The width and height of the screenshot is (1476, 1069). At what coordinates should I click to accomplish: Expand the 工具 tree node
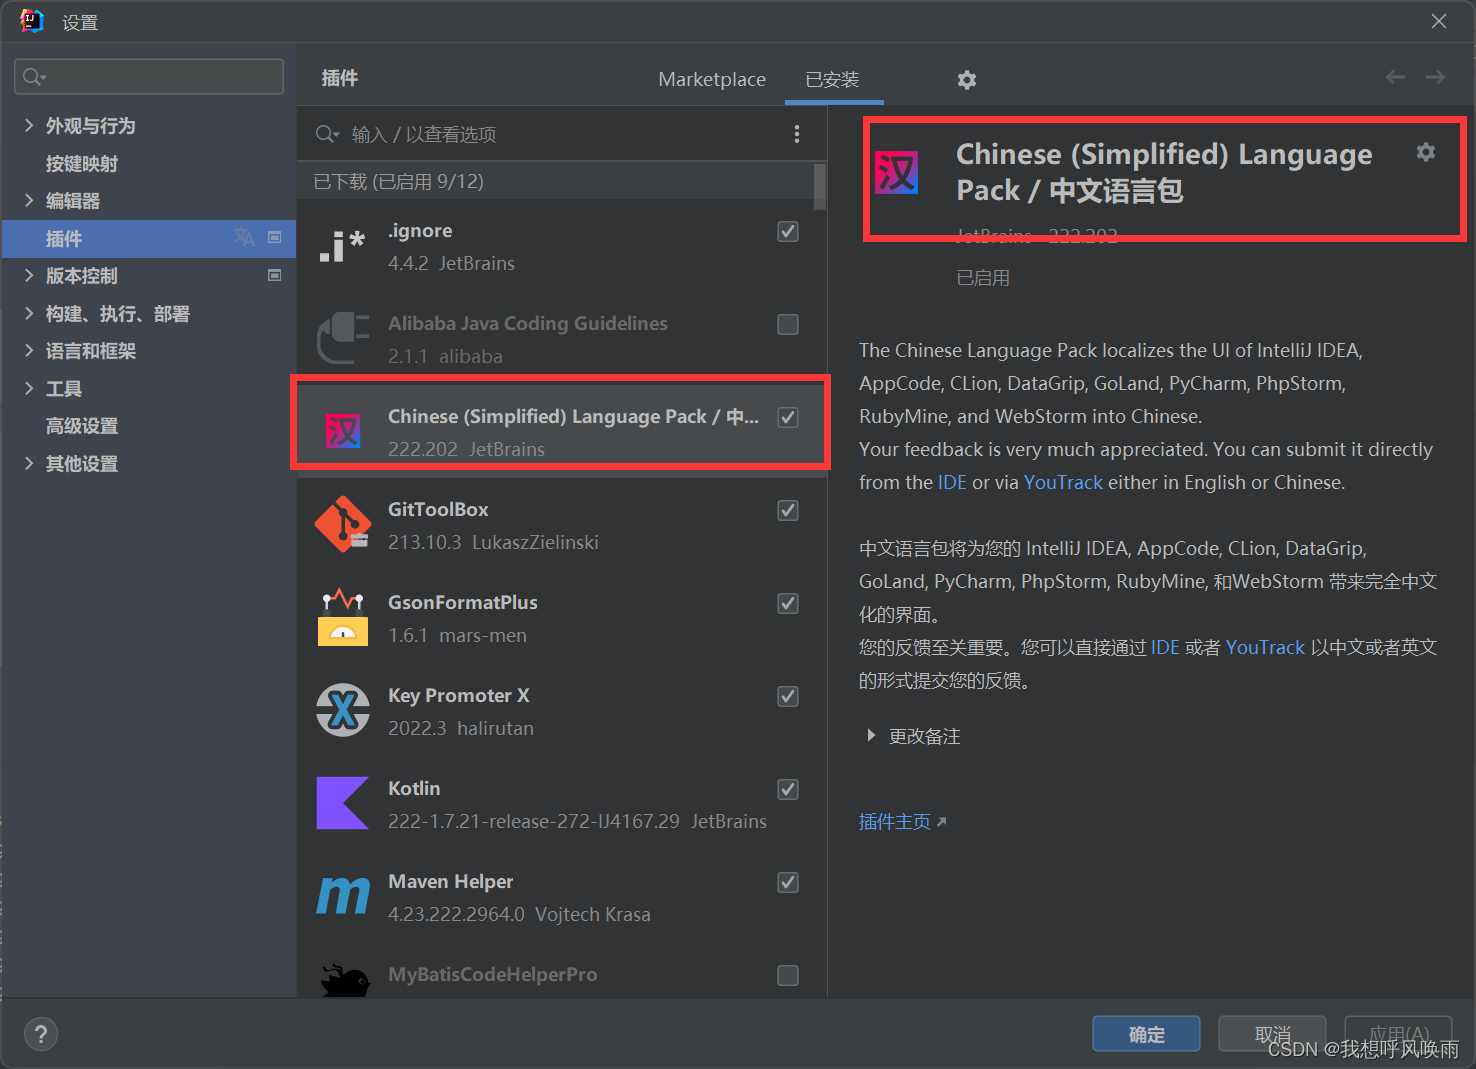pyautogui.click(x=29, y=388)
